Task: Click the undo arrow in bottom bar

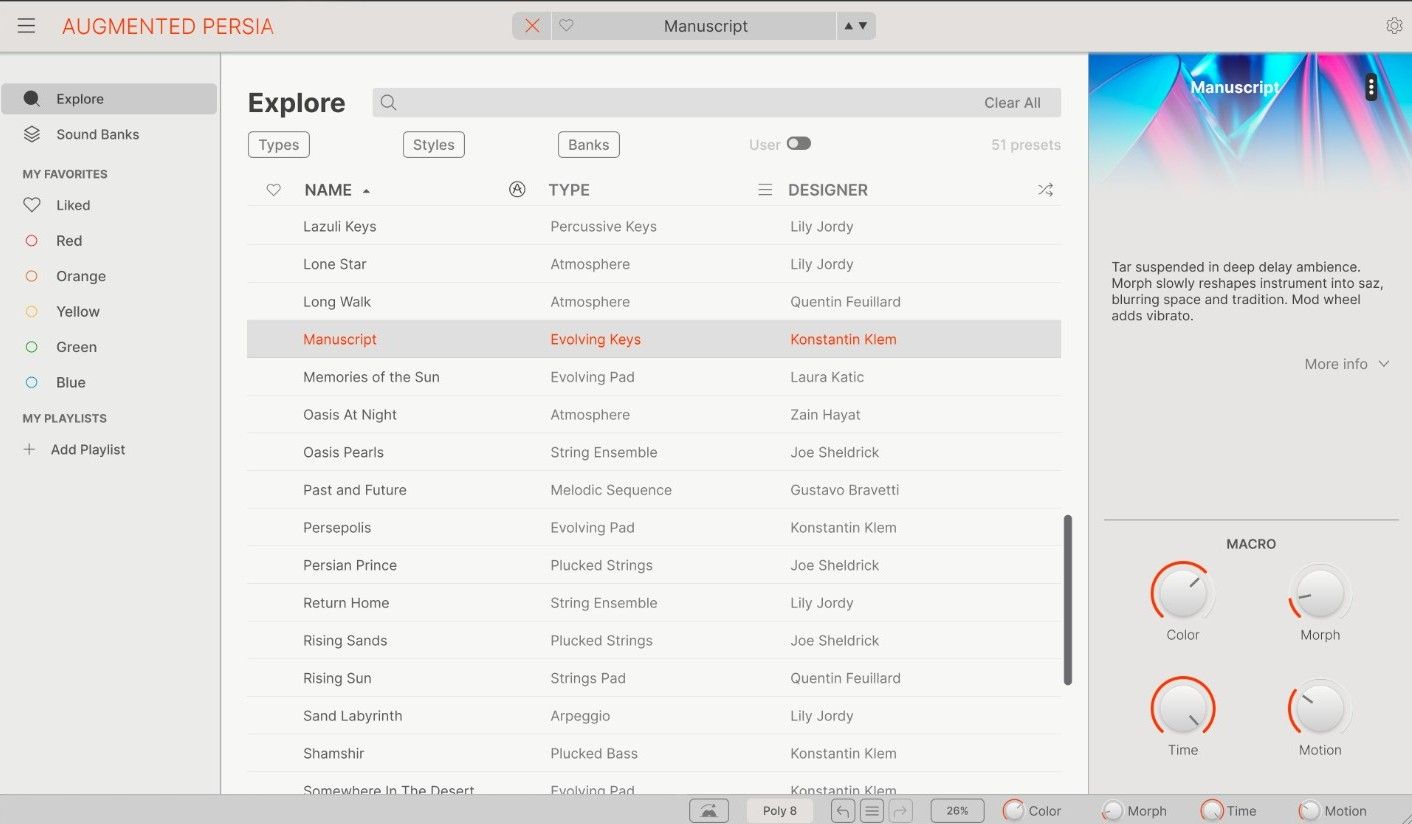Action: click(843, 811)
